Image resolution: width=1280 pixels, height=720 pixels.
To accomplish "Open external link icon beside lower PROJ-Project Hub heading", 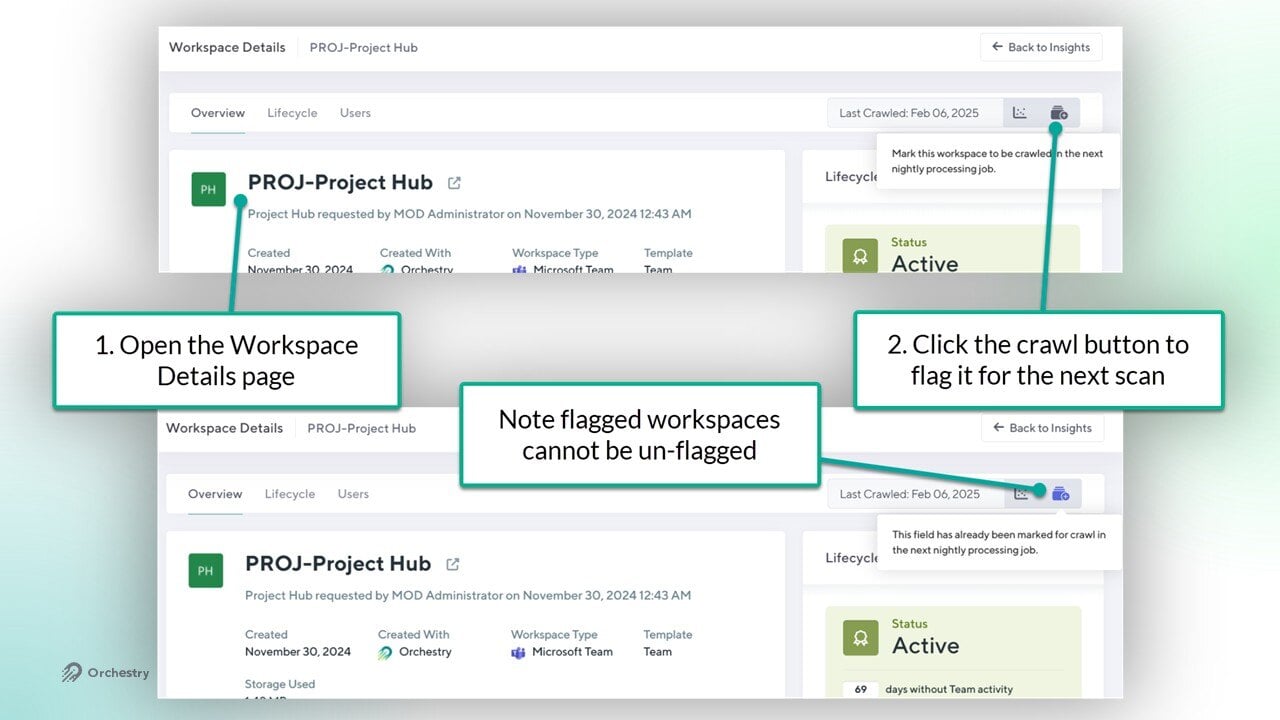I will [x=452, y=564].
